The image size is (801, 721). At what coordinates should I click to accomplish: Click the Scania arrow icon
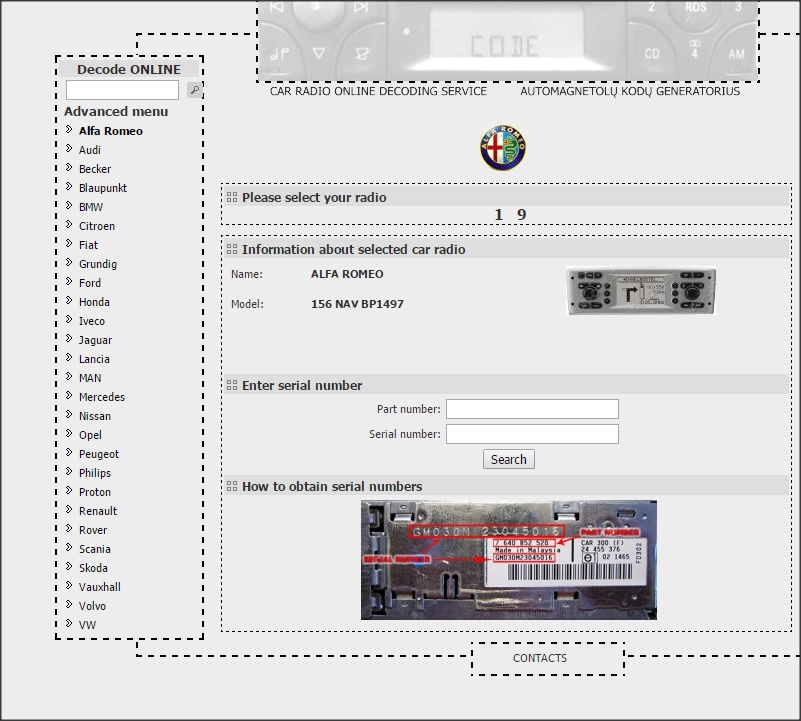coord(69,547)
